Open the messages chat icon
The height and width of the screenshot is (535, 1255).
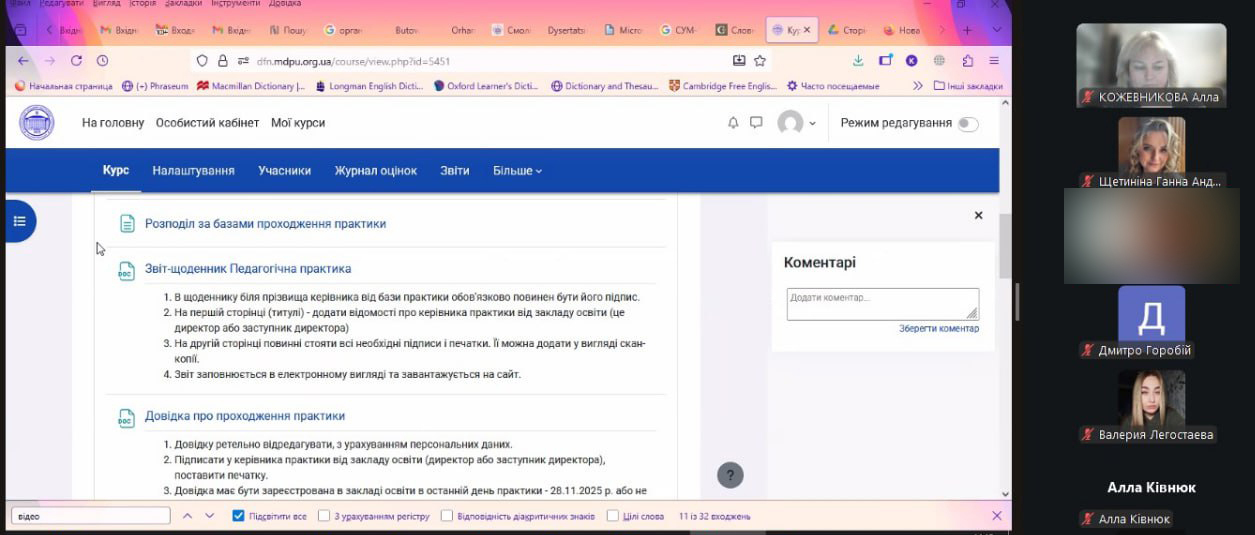point(756,123)
